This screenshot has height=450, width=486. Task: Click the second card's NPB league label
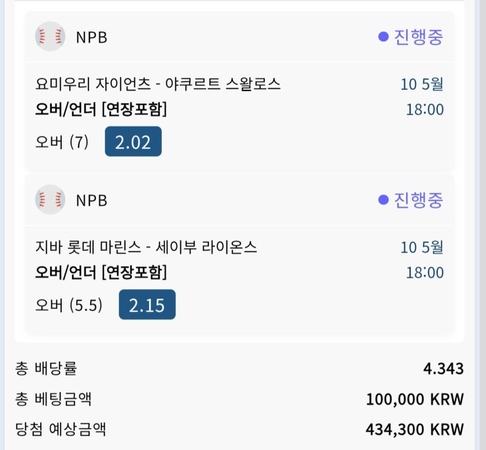pos(92,200)
